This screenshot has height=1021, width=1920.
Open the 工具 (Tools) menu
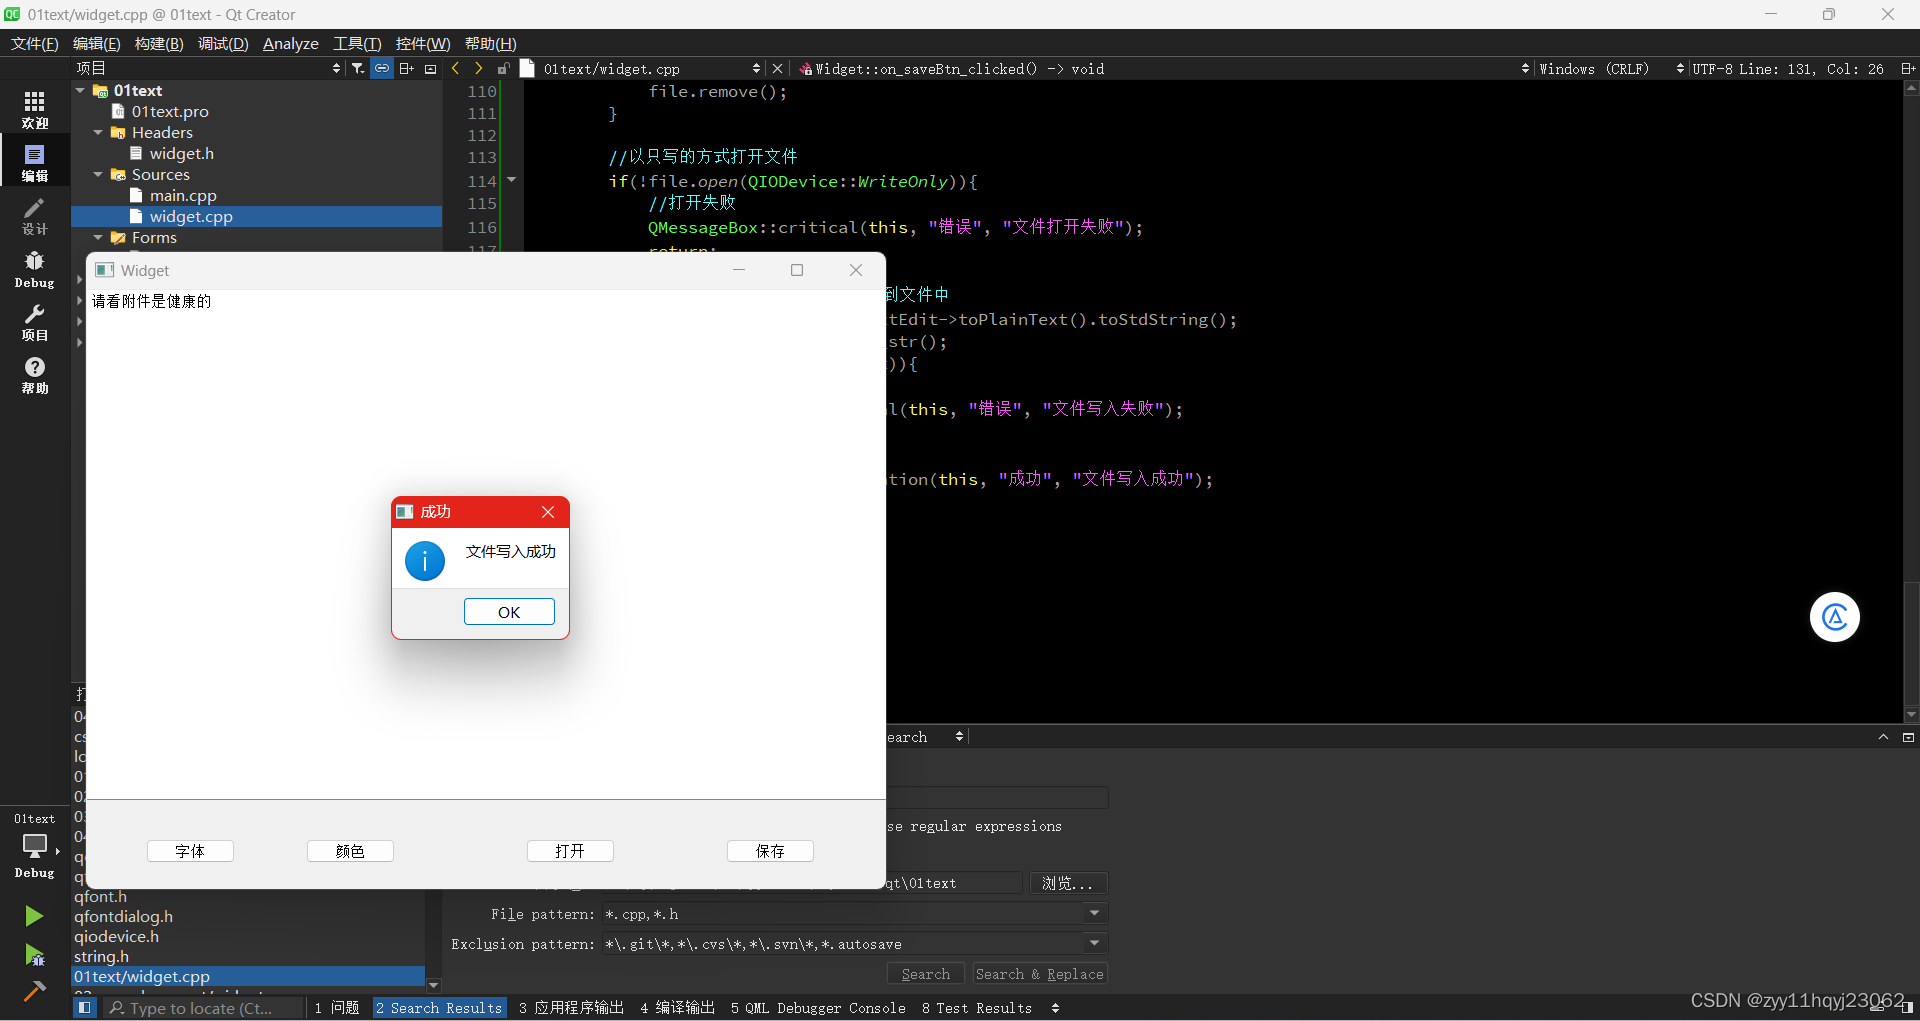point(356,43)
